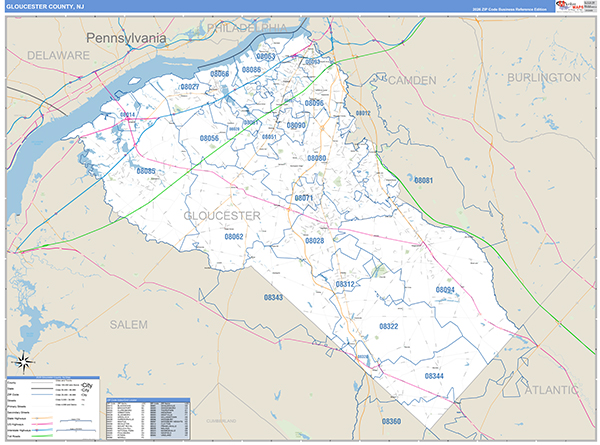
Task: Click the orange State Highways line sample
Action: point(42,419)
